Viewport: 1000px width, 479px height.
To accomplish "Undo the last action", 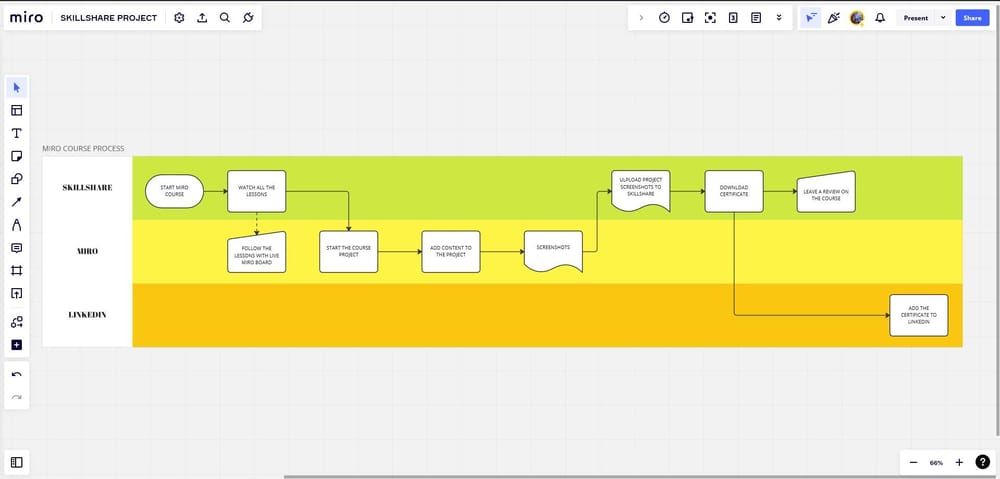I will click(17, 375).
